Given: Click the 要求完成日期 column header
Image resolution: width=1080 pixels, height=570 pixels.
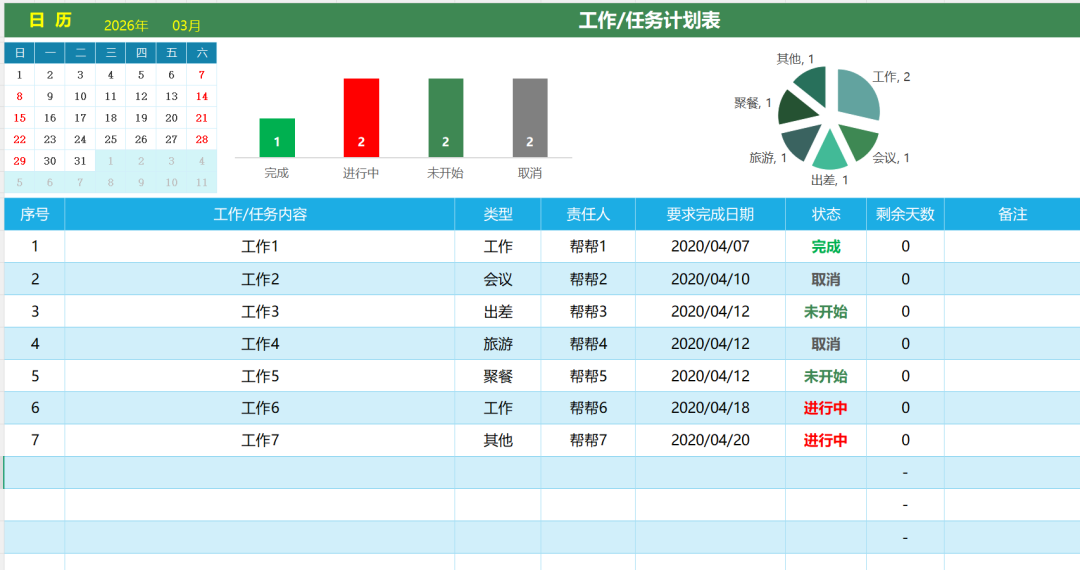Looking at the screenshot, I should [710, 214].
